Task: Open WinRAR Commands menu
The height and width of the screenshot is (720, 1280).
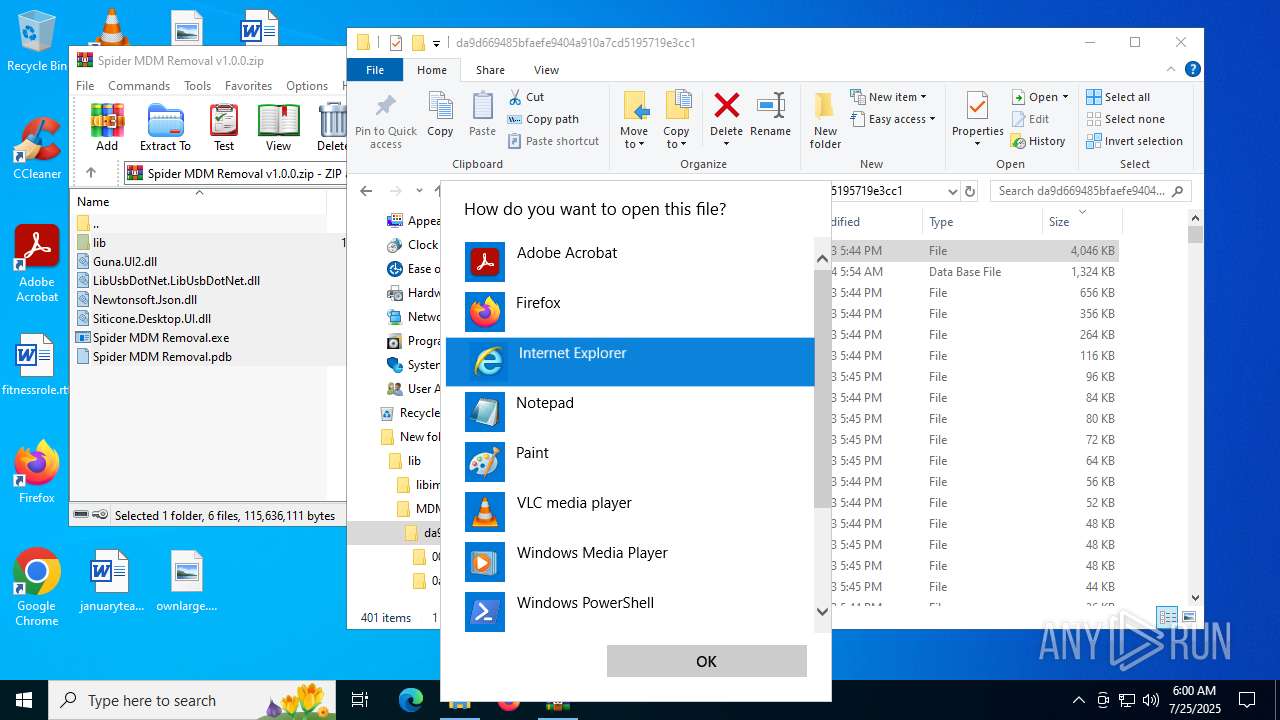Action: [x=139, y=86]
